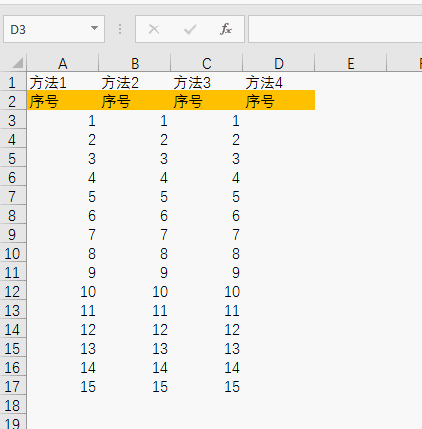
Task: Select row 17 header
Action: point(13,386)
